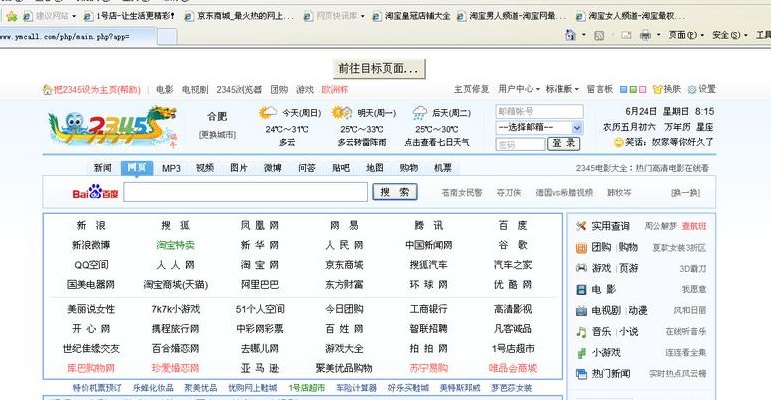Select the 机票 search tab
The height and width of the screenshot is (400, 771).
pos(443,168)
